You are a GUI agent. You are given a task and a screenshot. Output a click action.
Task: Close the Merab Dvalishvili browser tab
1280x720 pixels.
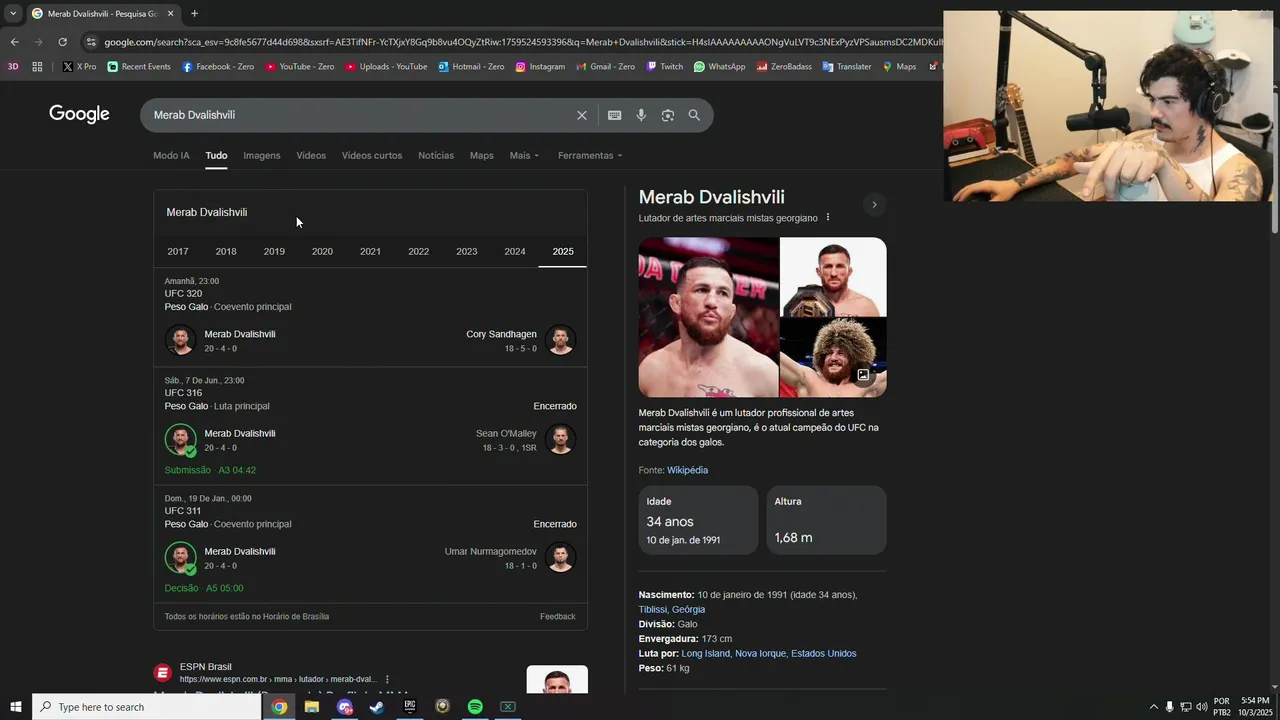170,14
